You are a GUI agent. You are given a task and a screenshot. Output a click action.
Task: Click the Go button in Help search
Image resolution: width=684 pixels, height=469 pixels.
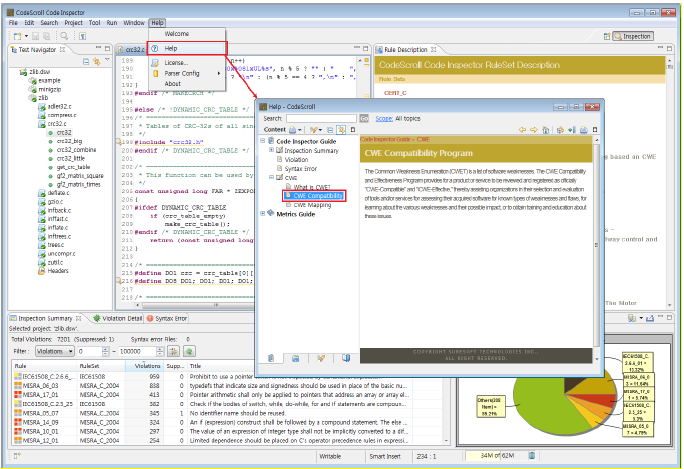[364, 118]
